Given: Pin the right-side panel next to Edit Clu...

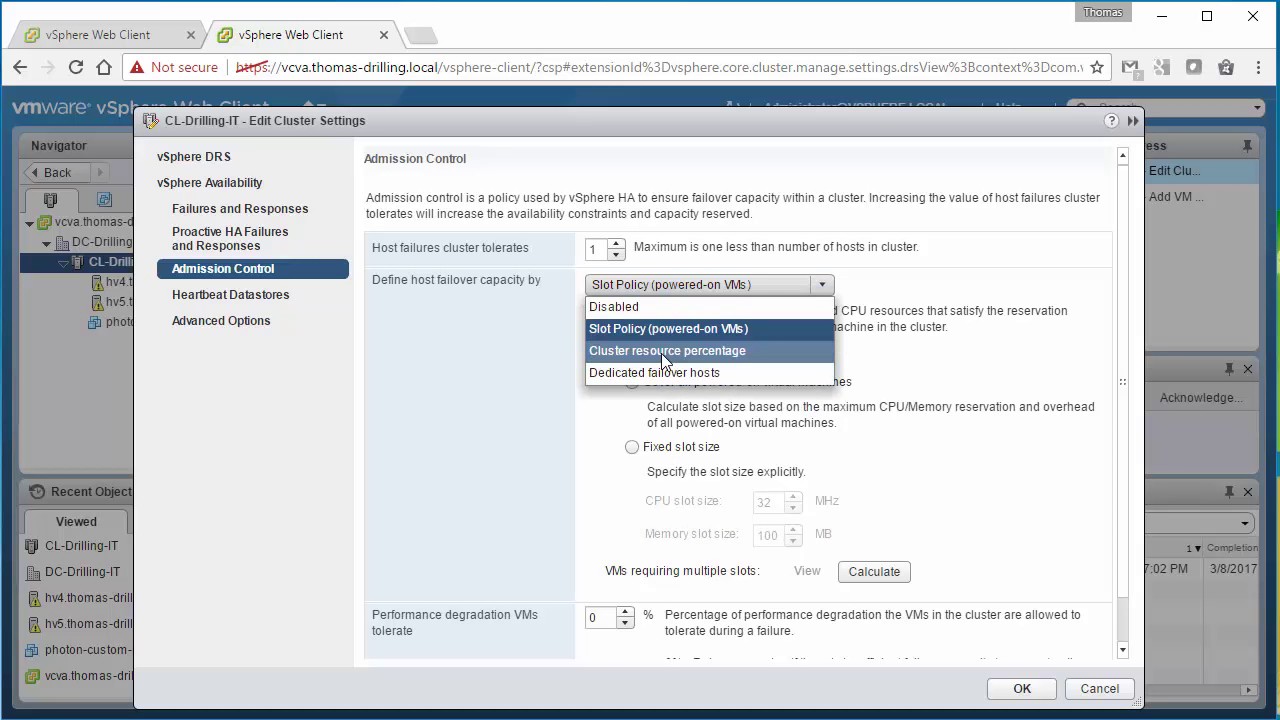Looking at the screenshot, I should [1247, 146].
